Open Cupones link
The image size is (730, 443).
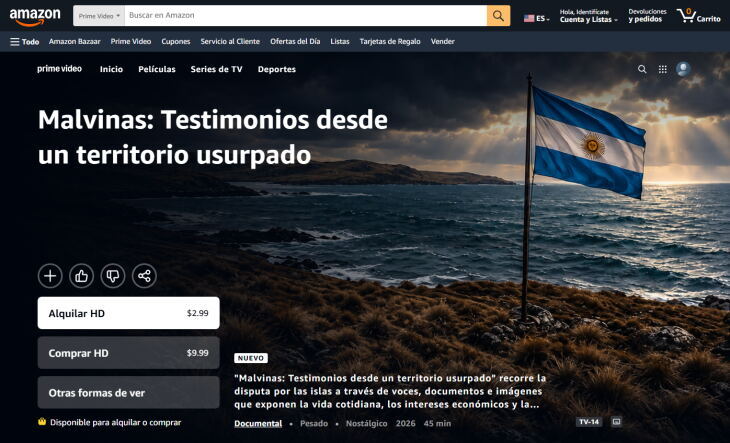pos(176,41)
